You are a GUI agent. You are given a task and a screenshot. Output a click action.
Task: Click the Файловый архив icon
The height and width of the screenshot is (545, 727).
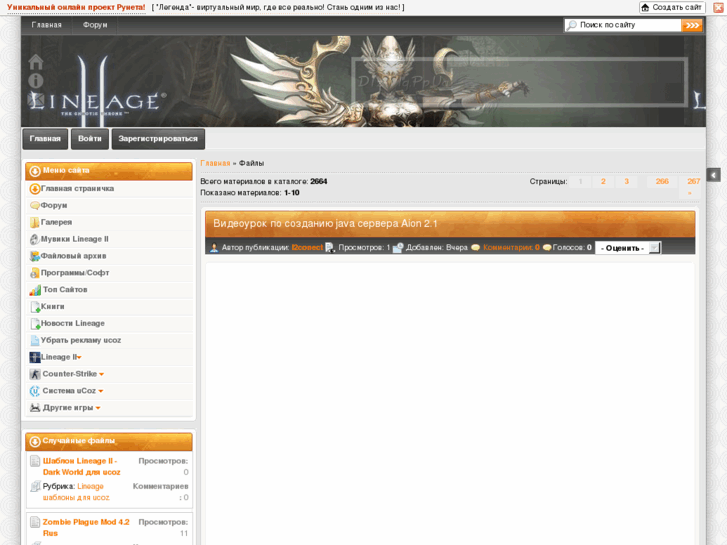tap(34, 256)
